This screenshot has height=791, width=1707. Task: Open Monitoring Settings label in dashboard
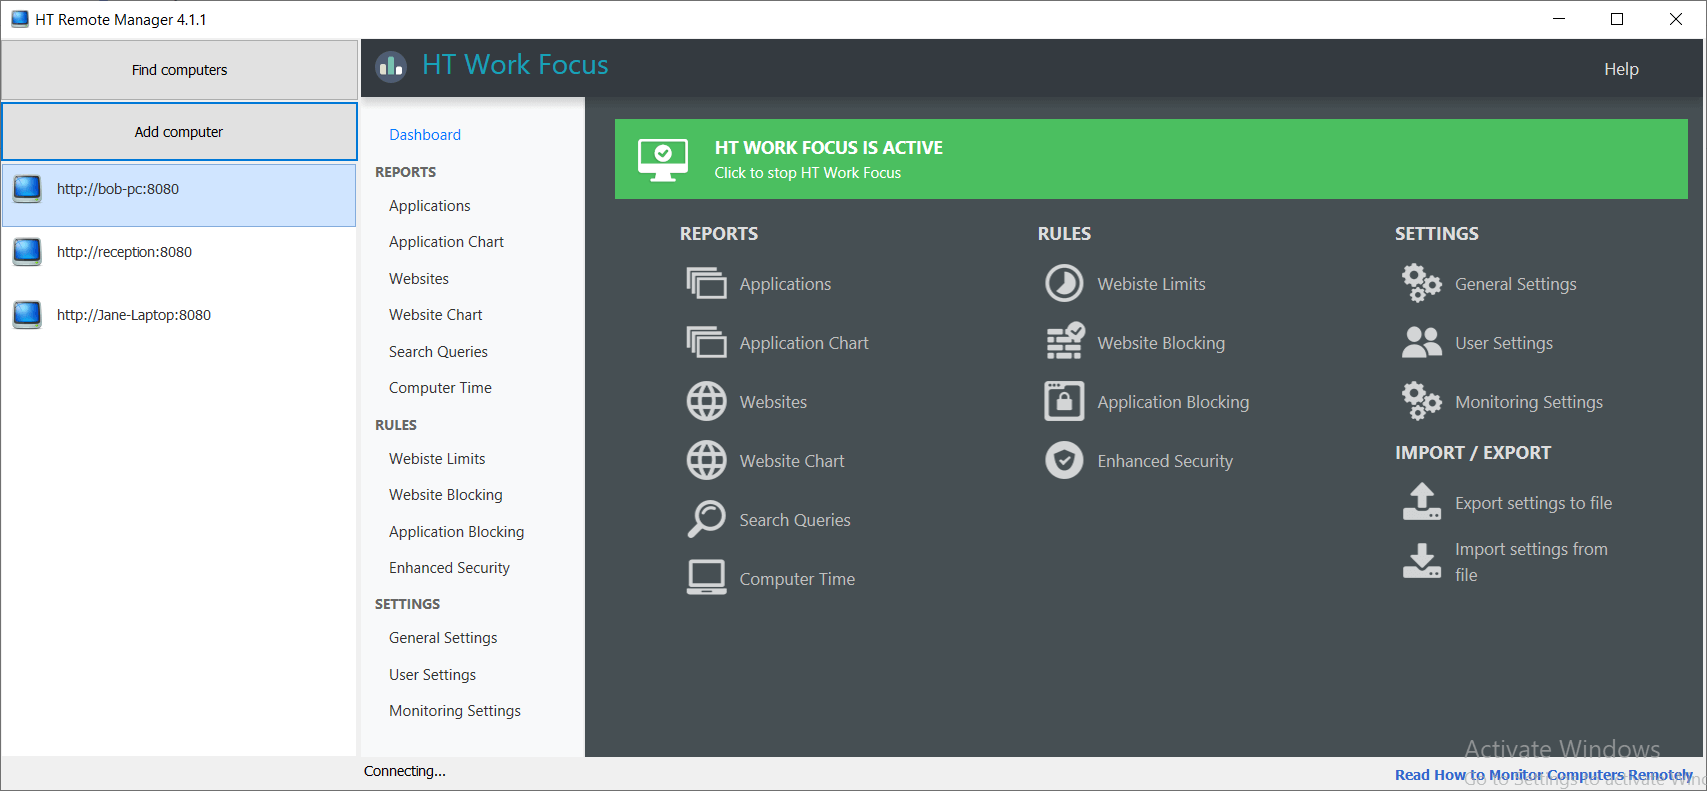tap(1529, 402)
